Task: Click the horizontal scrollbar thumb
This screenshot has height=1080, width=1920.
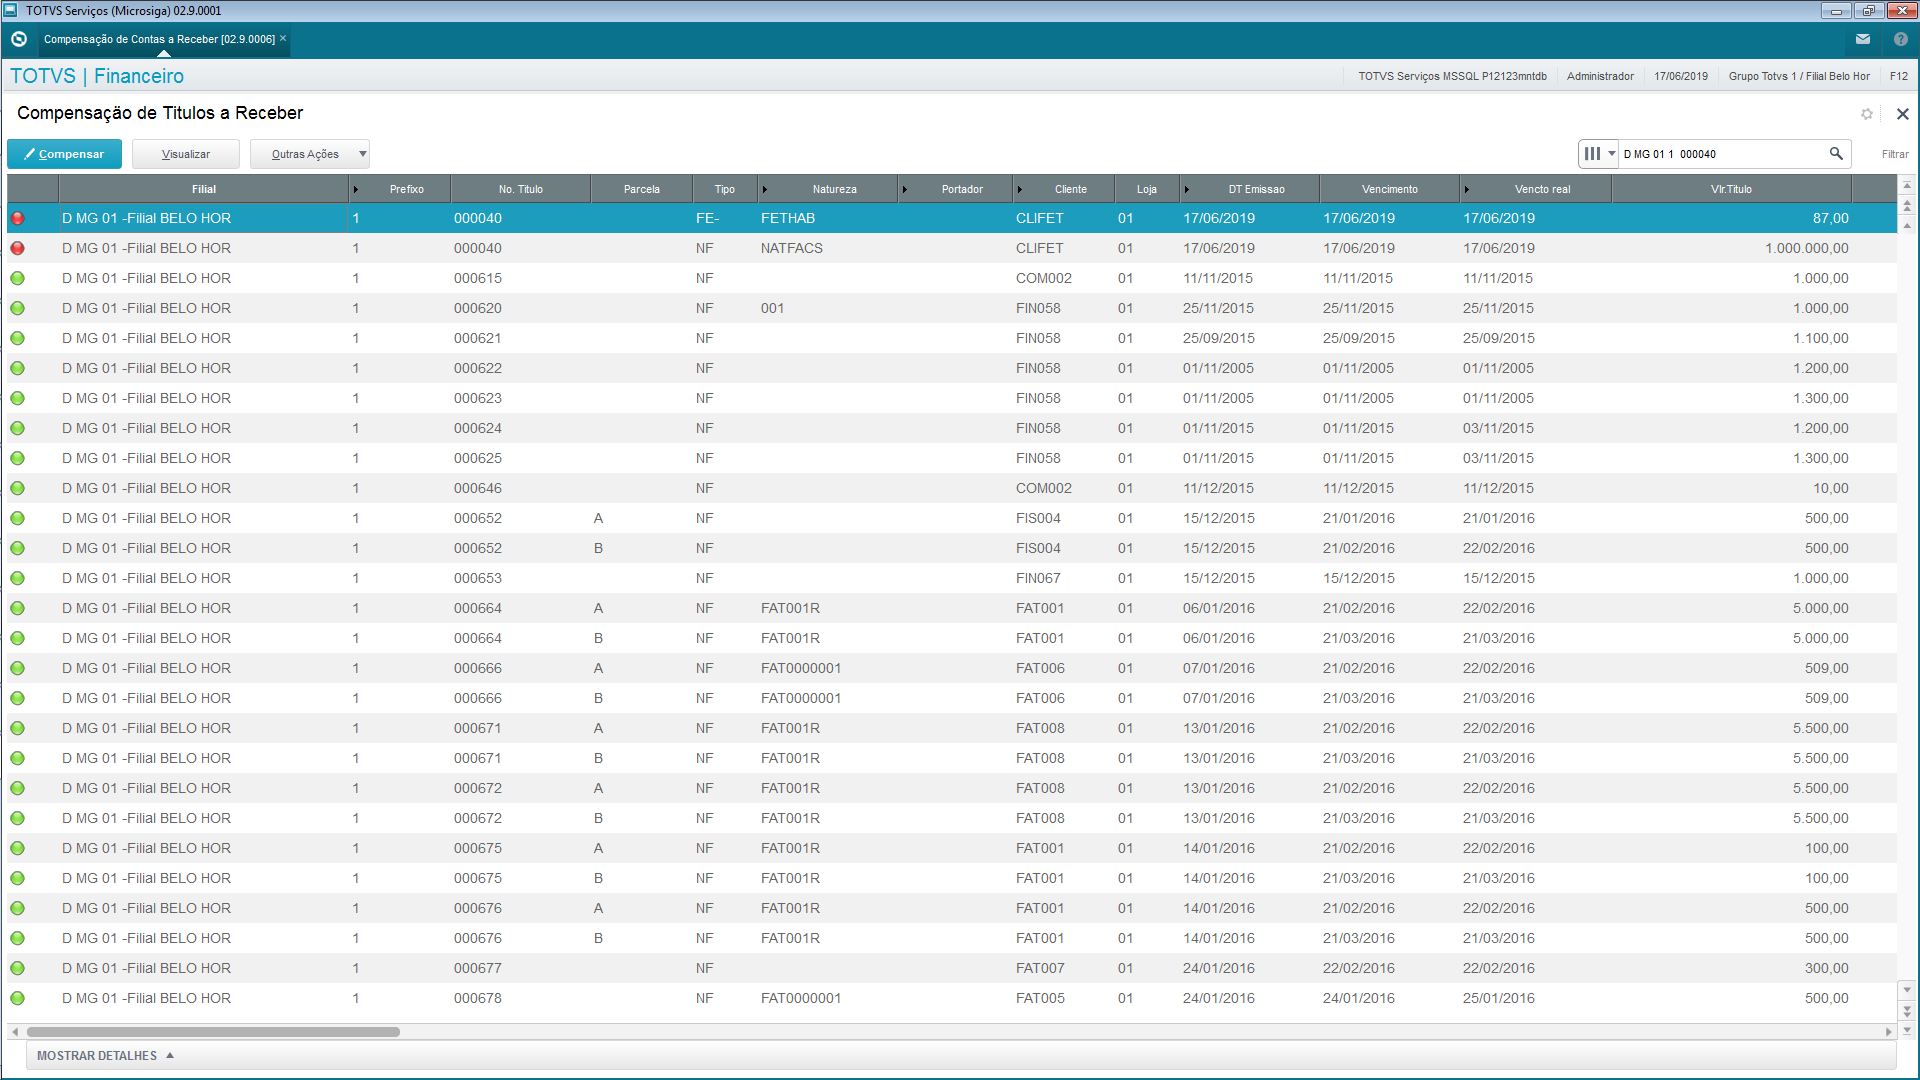Action: pos(213,1032)
